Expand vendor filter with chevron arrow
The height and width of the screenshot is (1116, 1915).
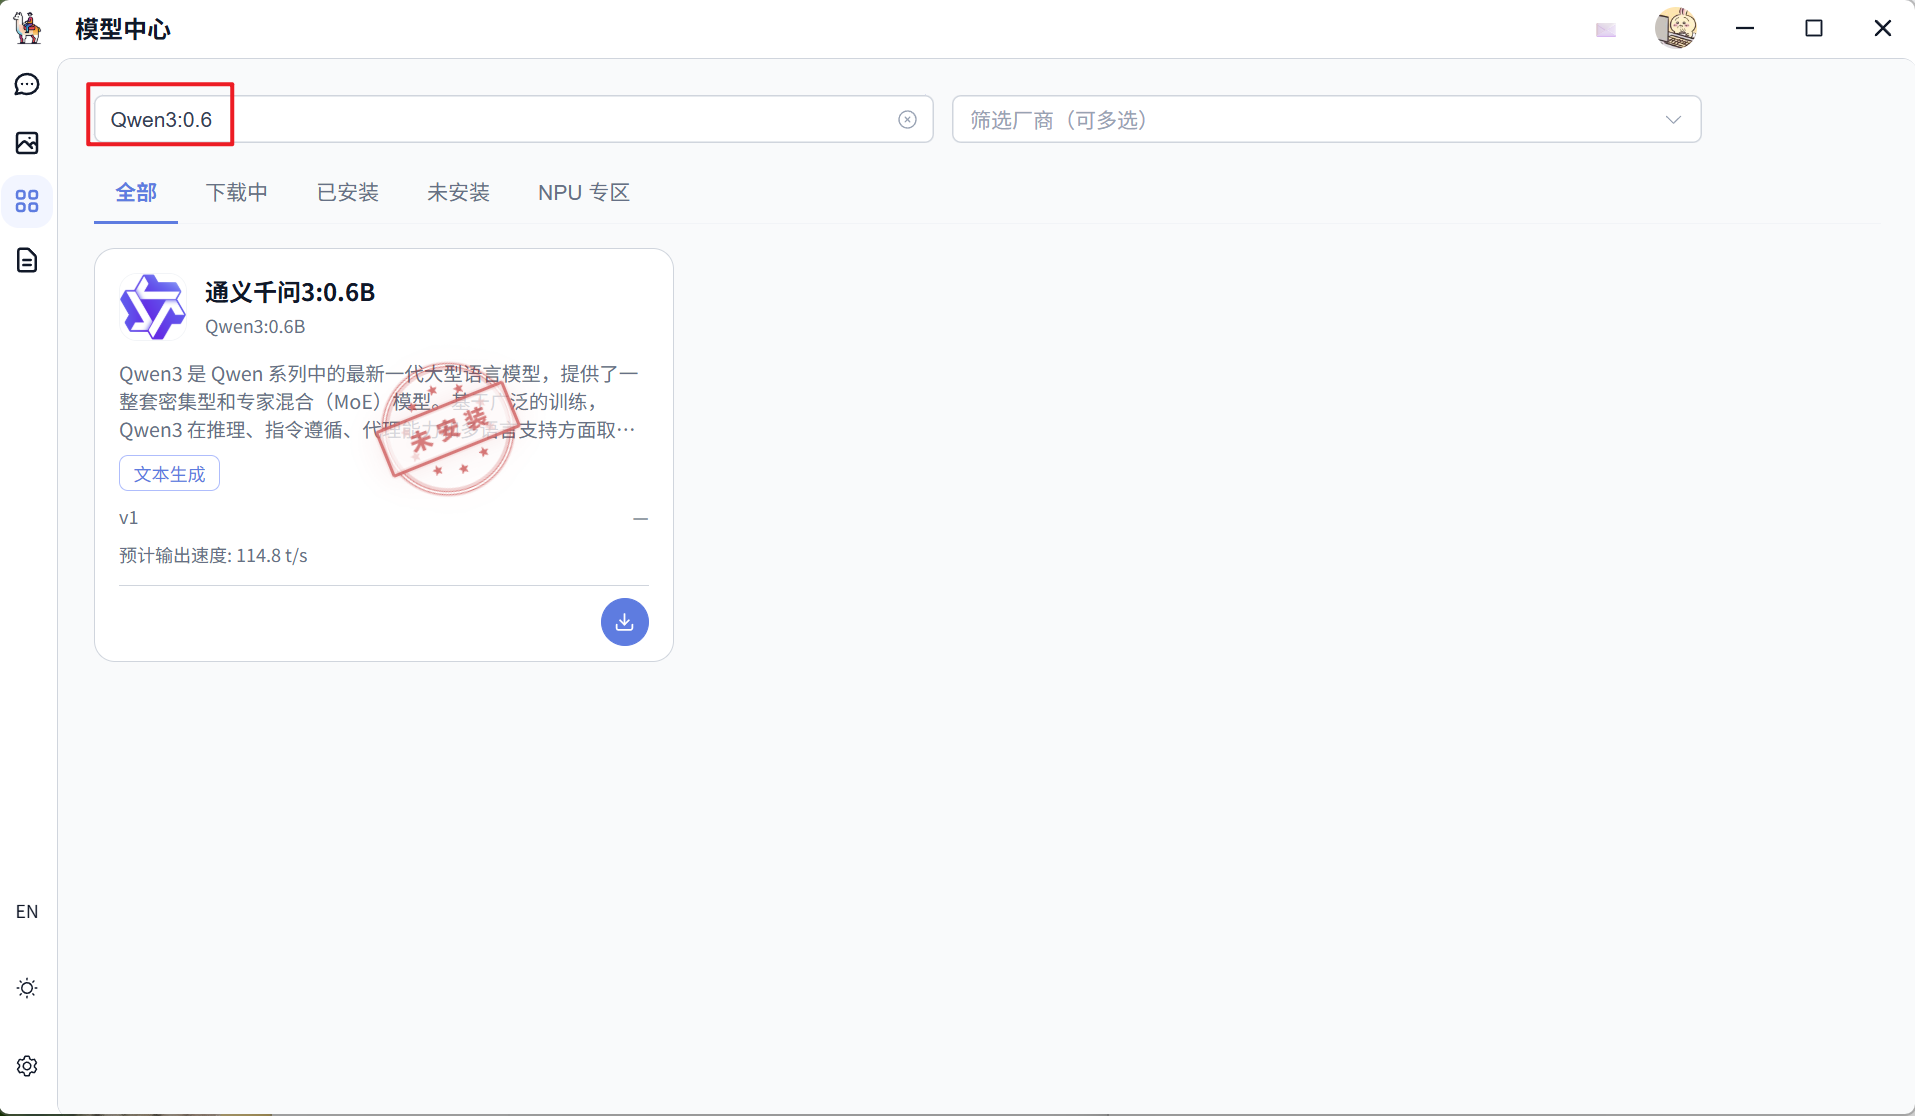[1673, 120]
